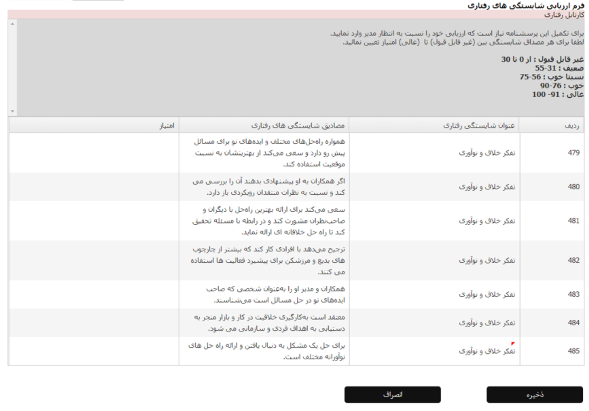This screenshot has width=589, height=411.
Task: Click the انصراف (Cancel) button
Action: [x=393, y=395]
